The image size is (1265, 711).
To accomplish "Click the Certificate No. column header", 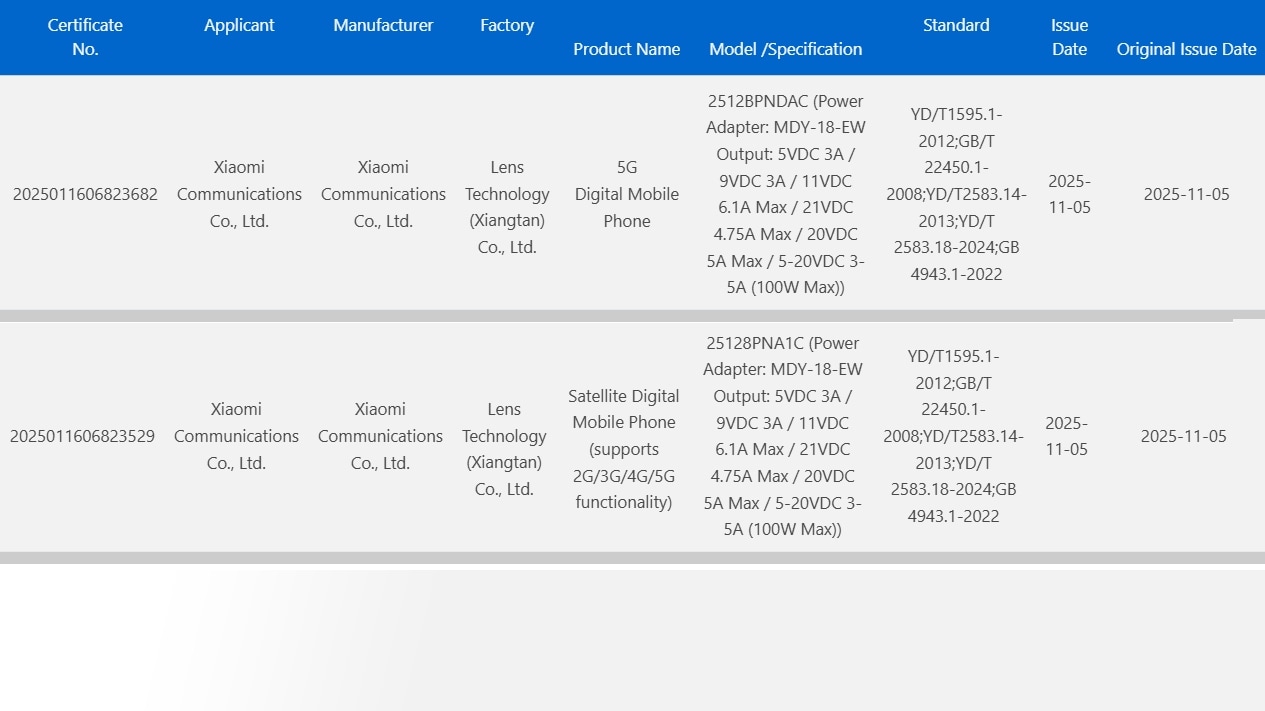I will pos(85,37).
